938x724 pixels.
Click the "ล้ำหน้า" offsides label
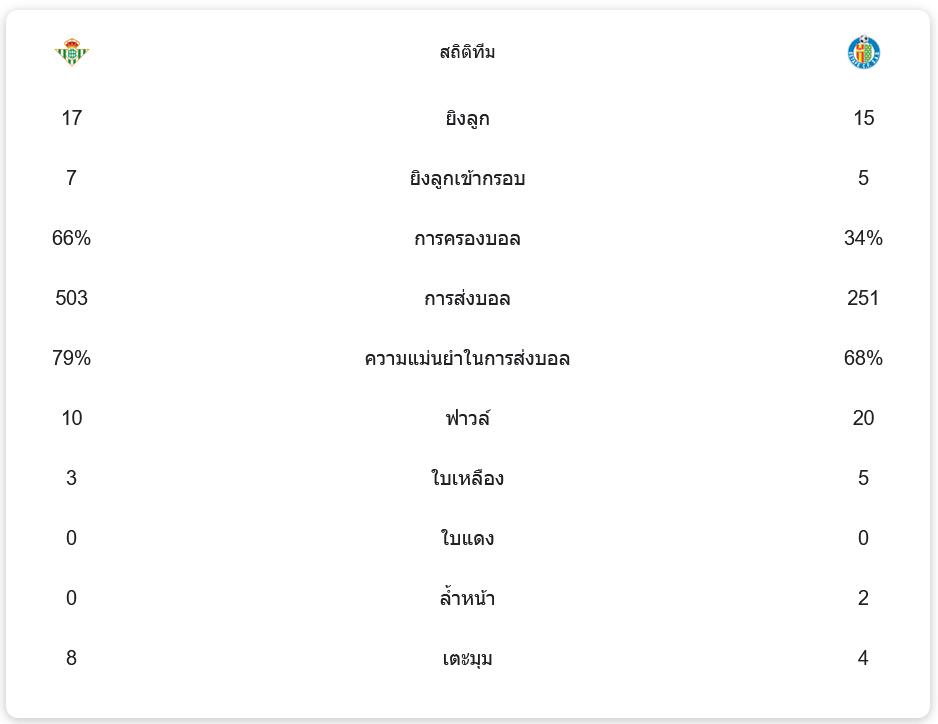pyautogui.click(x=467, y=599)
